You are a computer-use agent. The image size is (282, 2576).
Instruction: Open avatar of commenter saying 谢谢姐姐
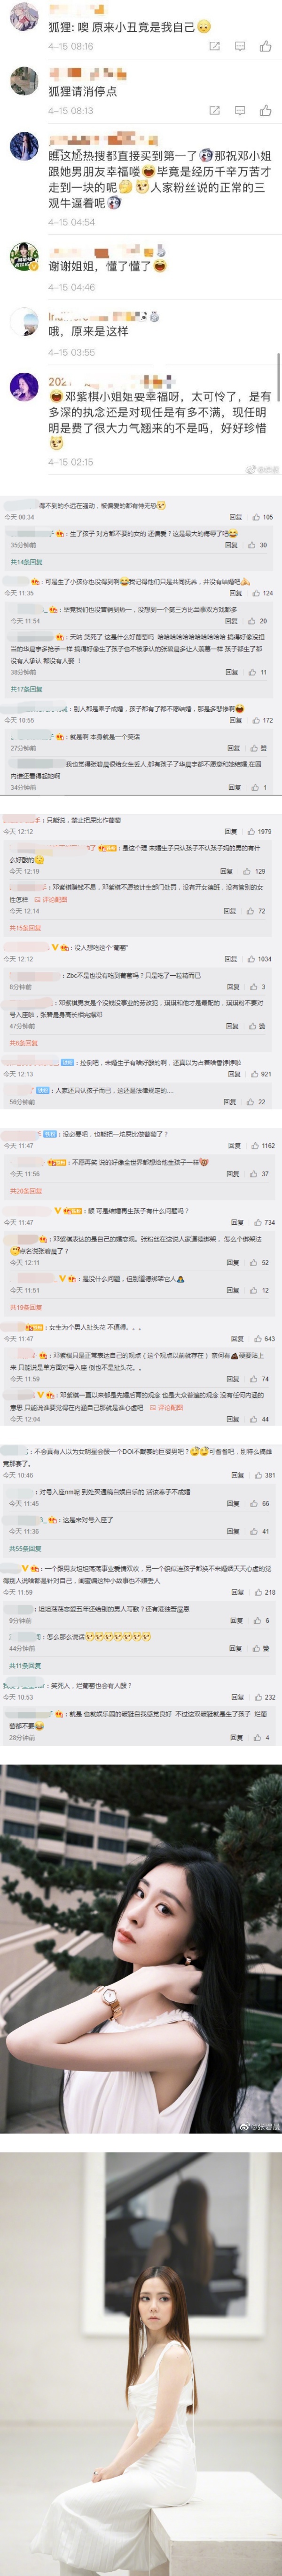coord(24,256)
